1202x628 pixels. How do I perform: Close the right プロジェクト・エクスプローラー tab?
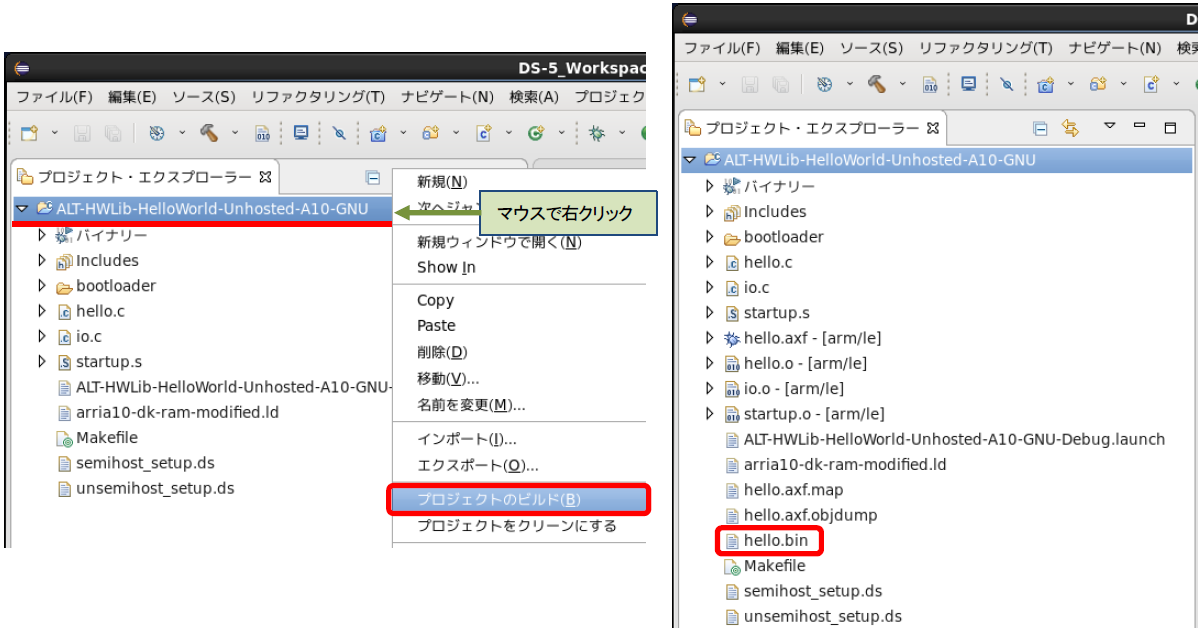tap(933, 128)
